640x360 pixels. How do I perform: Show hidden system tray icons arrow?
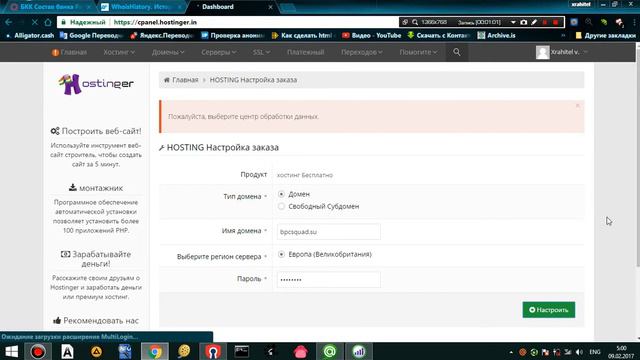(x=511, y=352)
